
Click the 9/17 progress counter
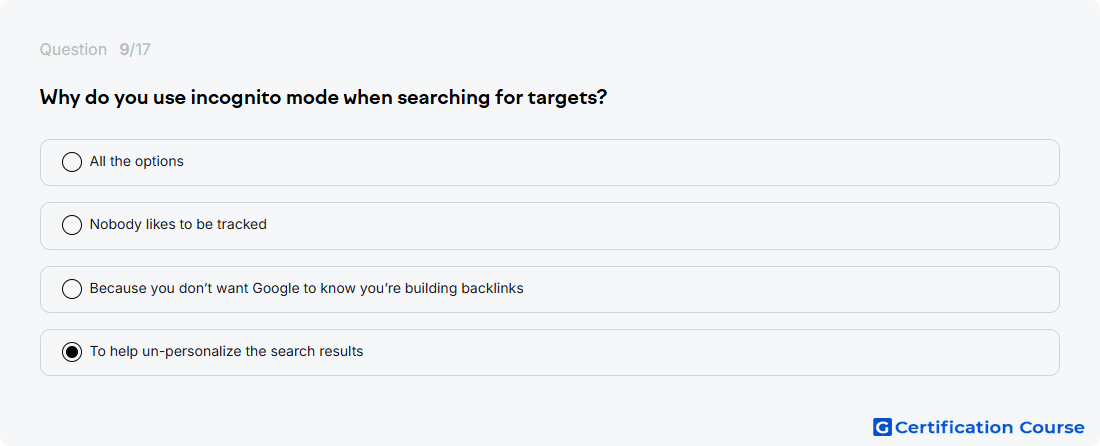[x=135, y=50]
